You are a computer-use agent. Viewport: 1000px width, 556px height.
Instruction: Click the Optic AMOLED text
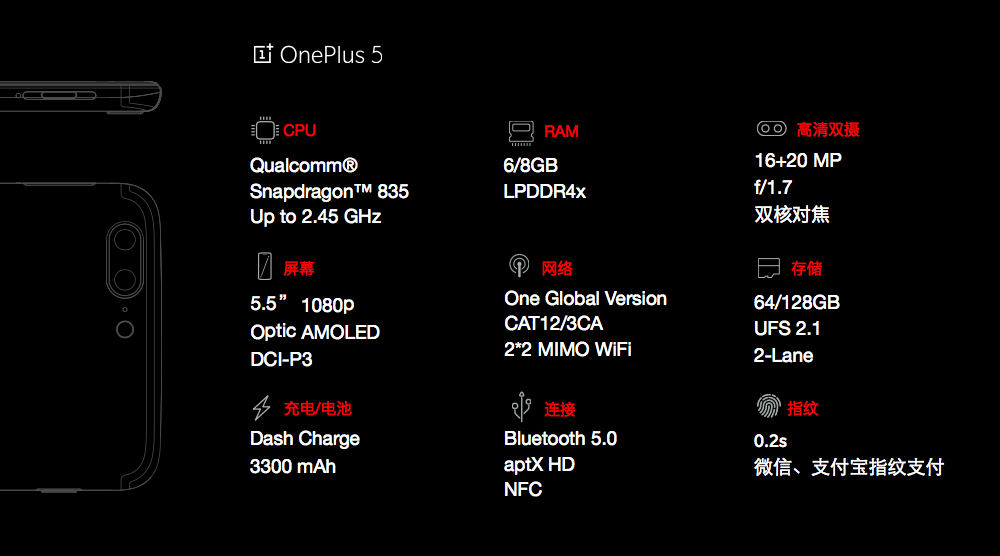315,333
